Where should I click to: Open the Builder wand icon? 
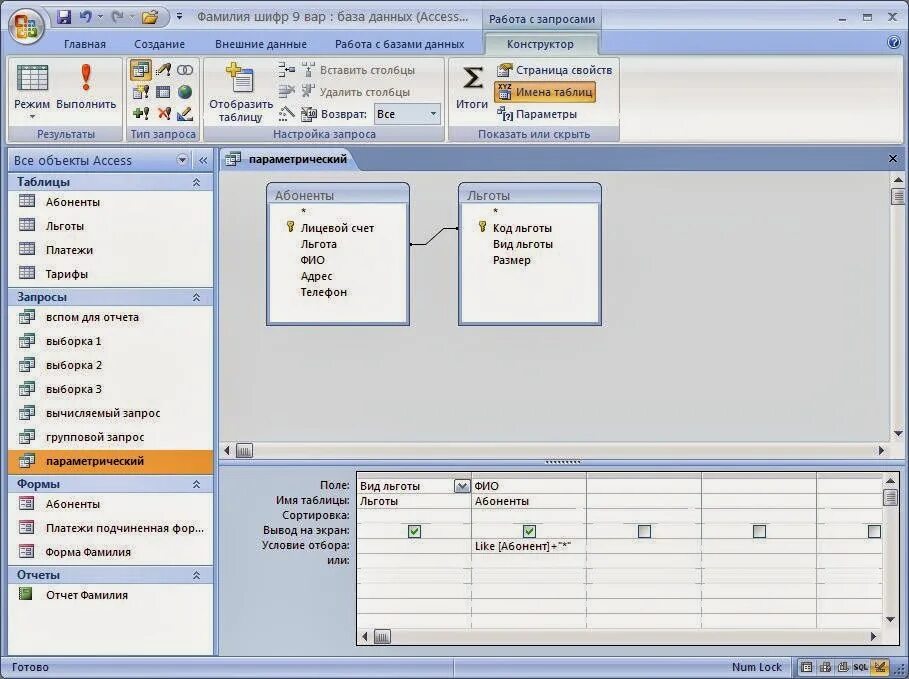click(x=286, y=114)
